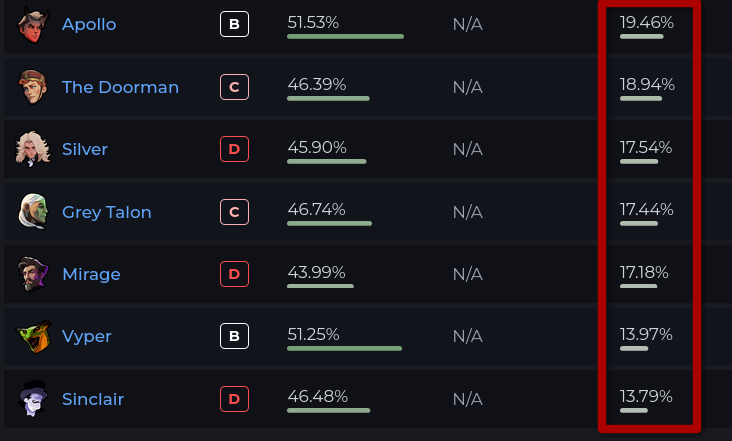Click Sinclair's 13.79% pick rate value

(x=646, y=397)
